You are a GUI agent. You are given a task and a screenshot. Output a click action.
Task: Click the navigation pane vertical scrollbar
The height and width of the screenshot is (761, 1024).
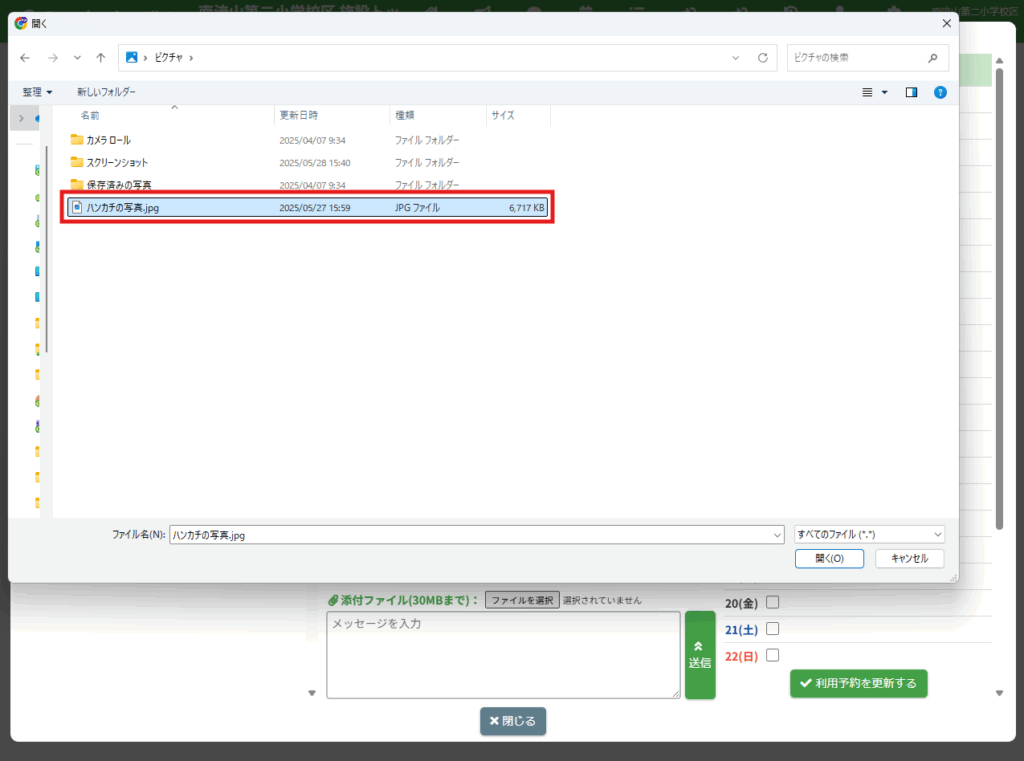click(46, 250)
